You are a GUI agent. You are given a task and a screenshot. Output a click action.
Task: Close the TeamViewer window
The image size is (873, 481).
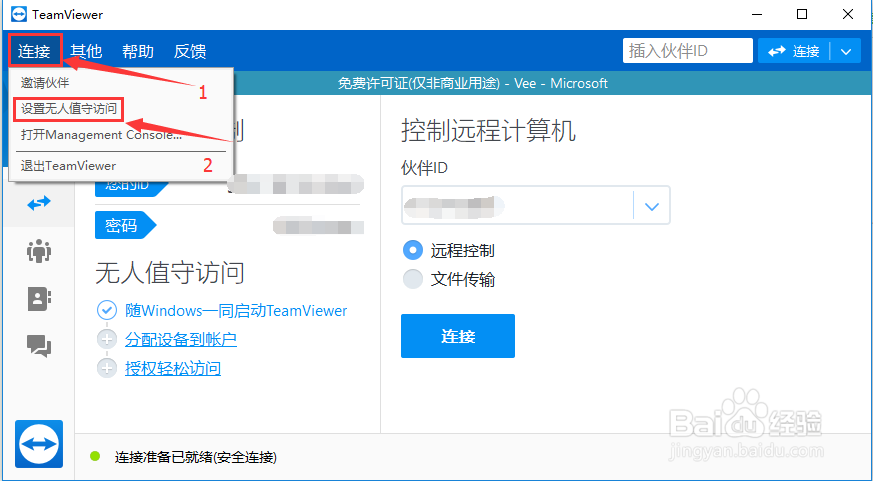[x=847, y=14]
